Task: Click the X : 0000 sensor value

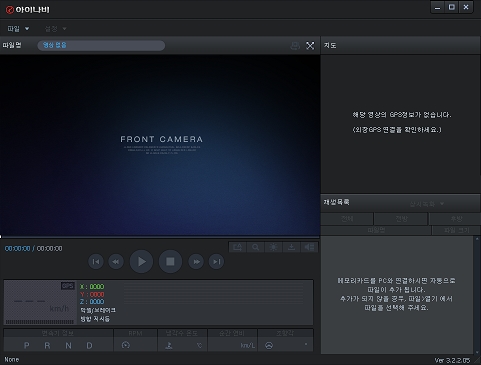Action: click(92, 287)
